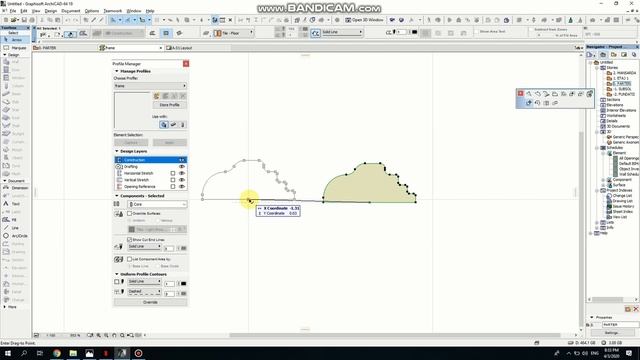Toggle visibility of the Vertical Stretch layer

tap(182, 180)
